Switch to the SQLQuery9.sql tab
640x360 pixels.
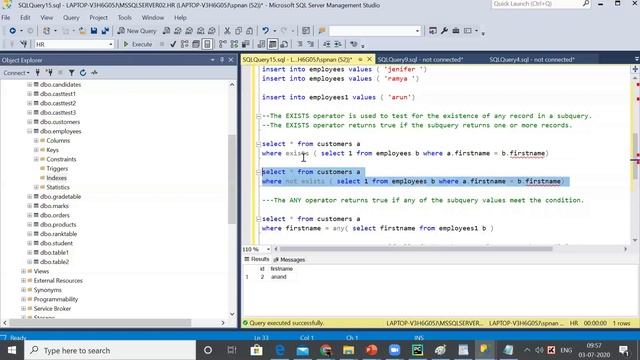[420, 60]
